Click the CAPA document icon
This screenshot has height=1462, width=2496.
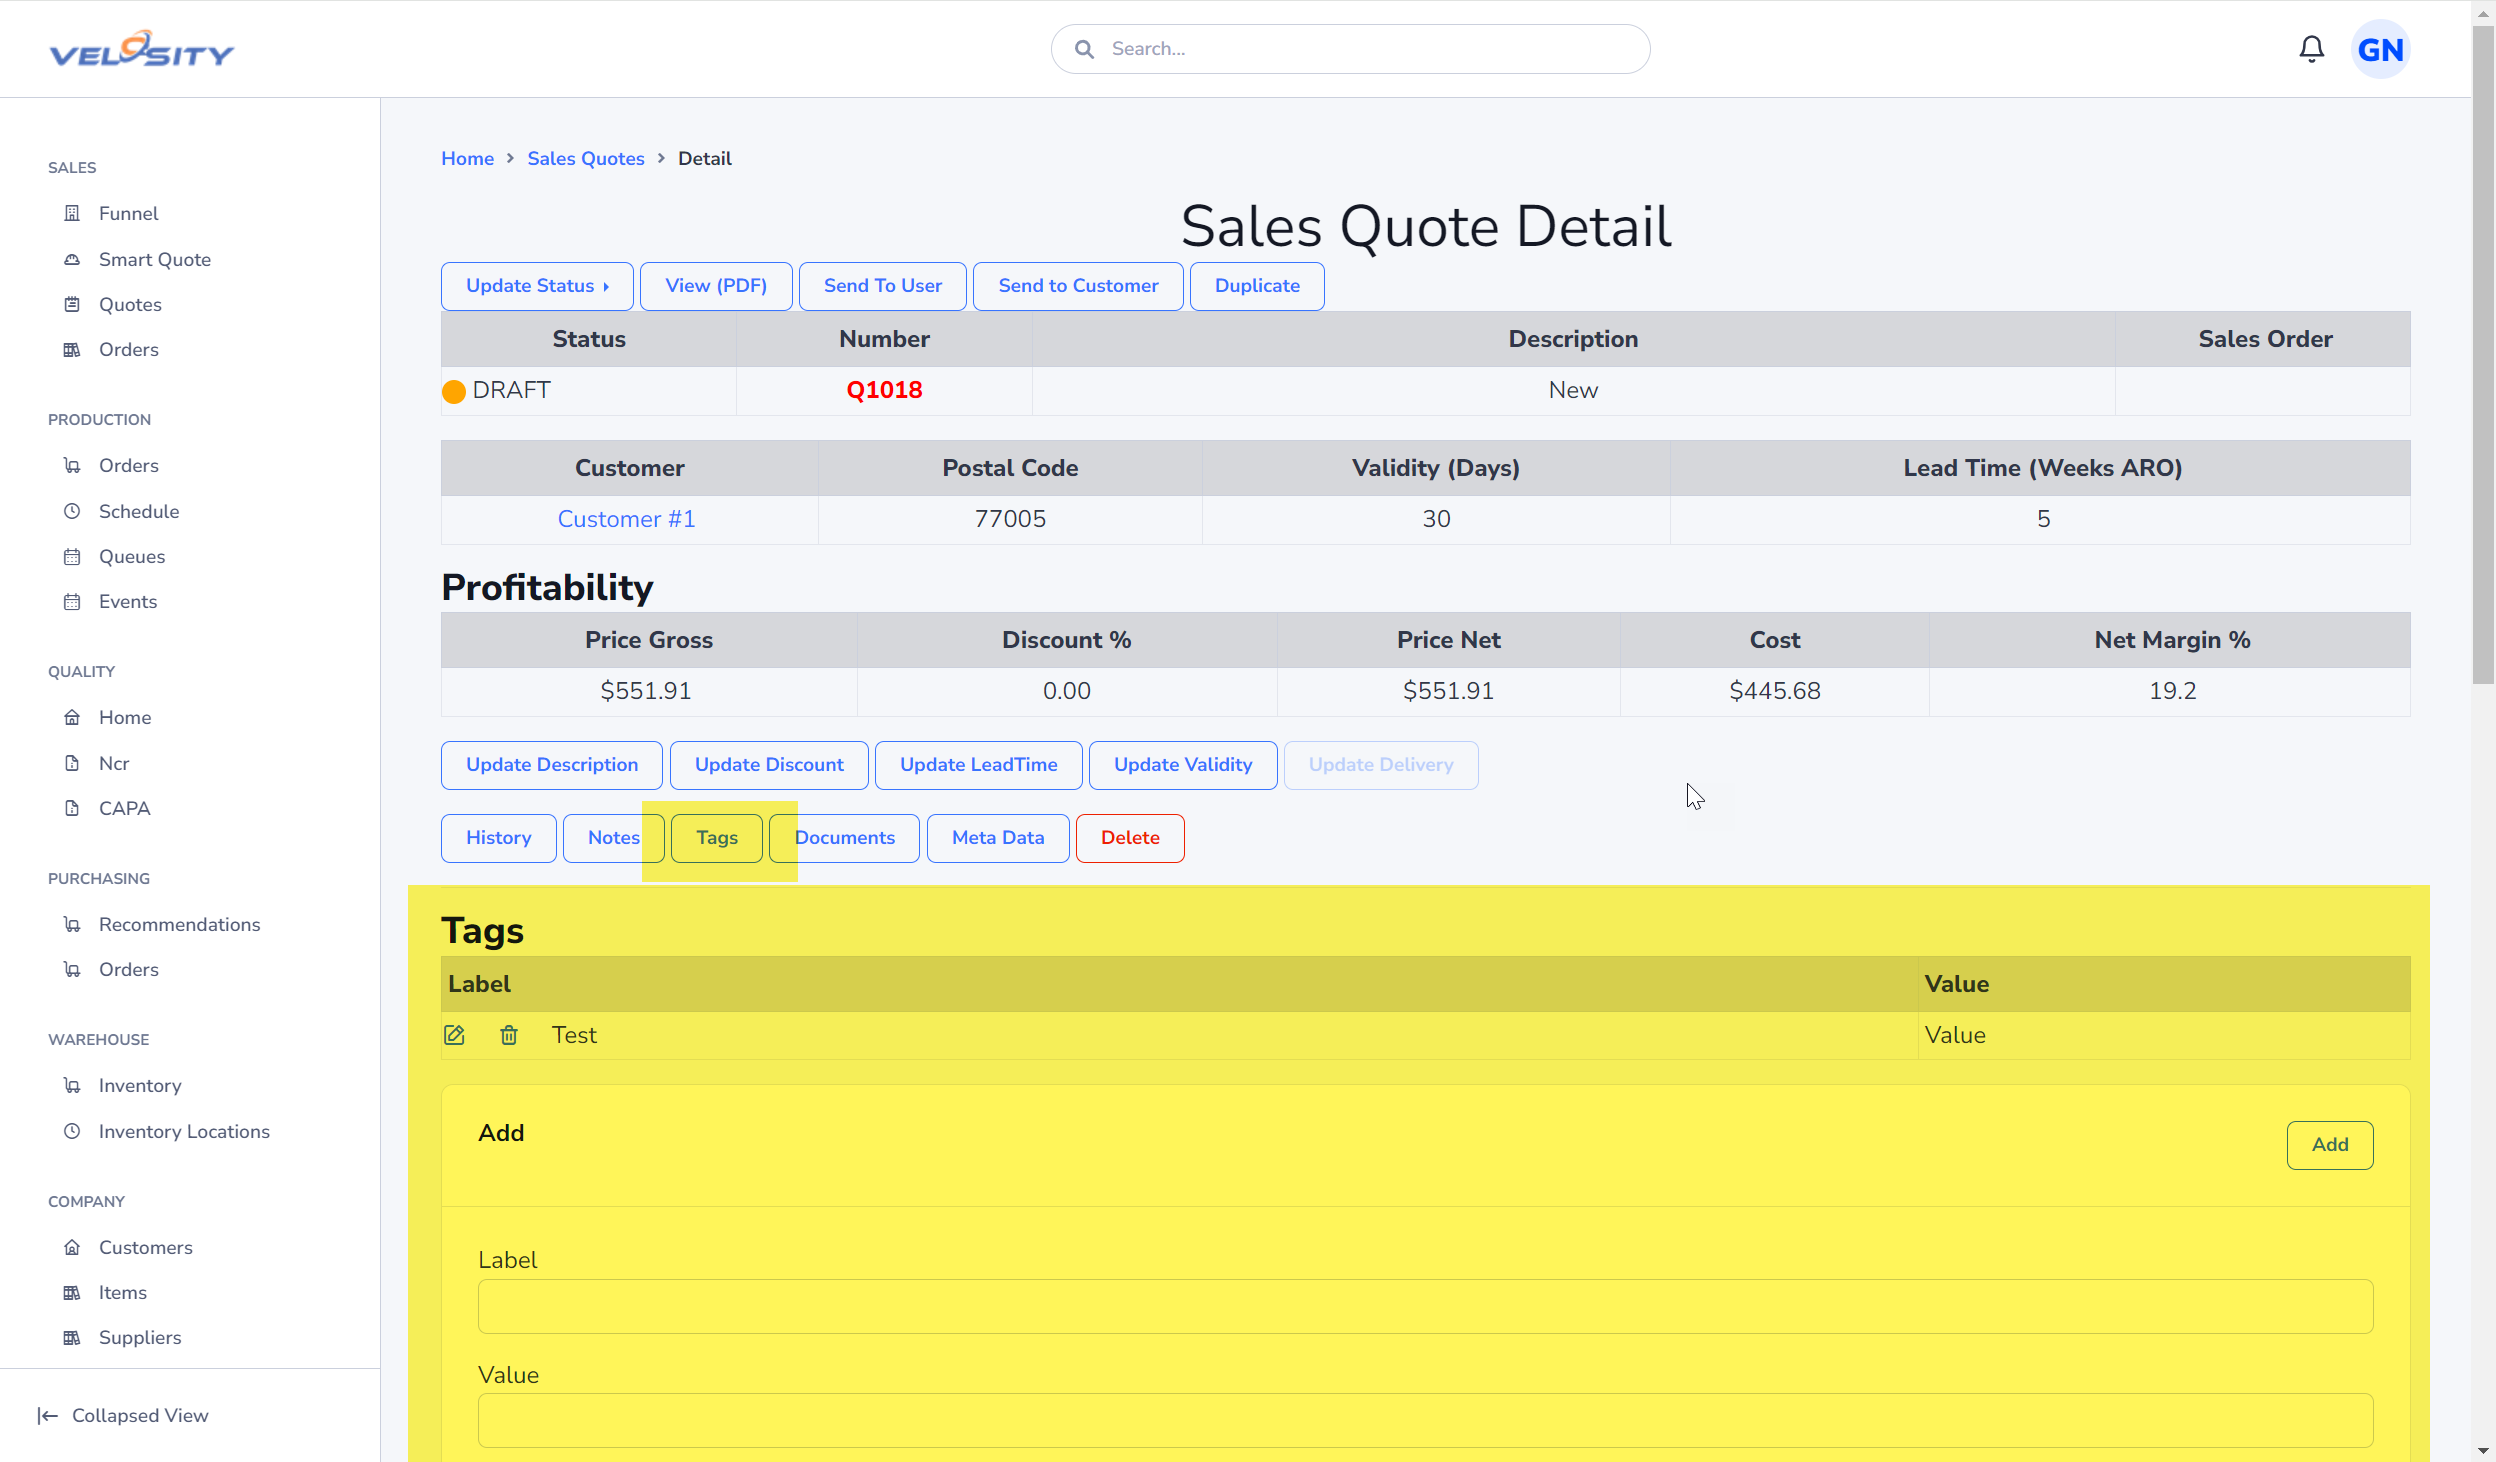(72, 808)
